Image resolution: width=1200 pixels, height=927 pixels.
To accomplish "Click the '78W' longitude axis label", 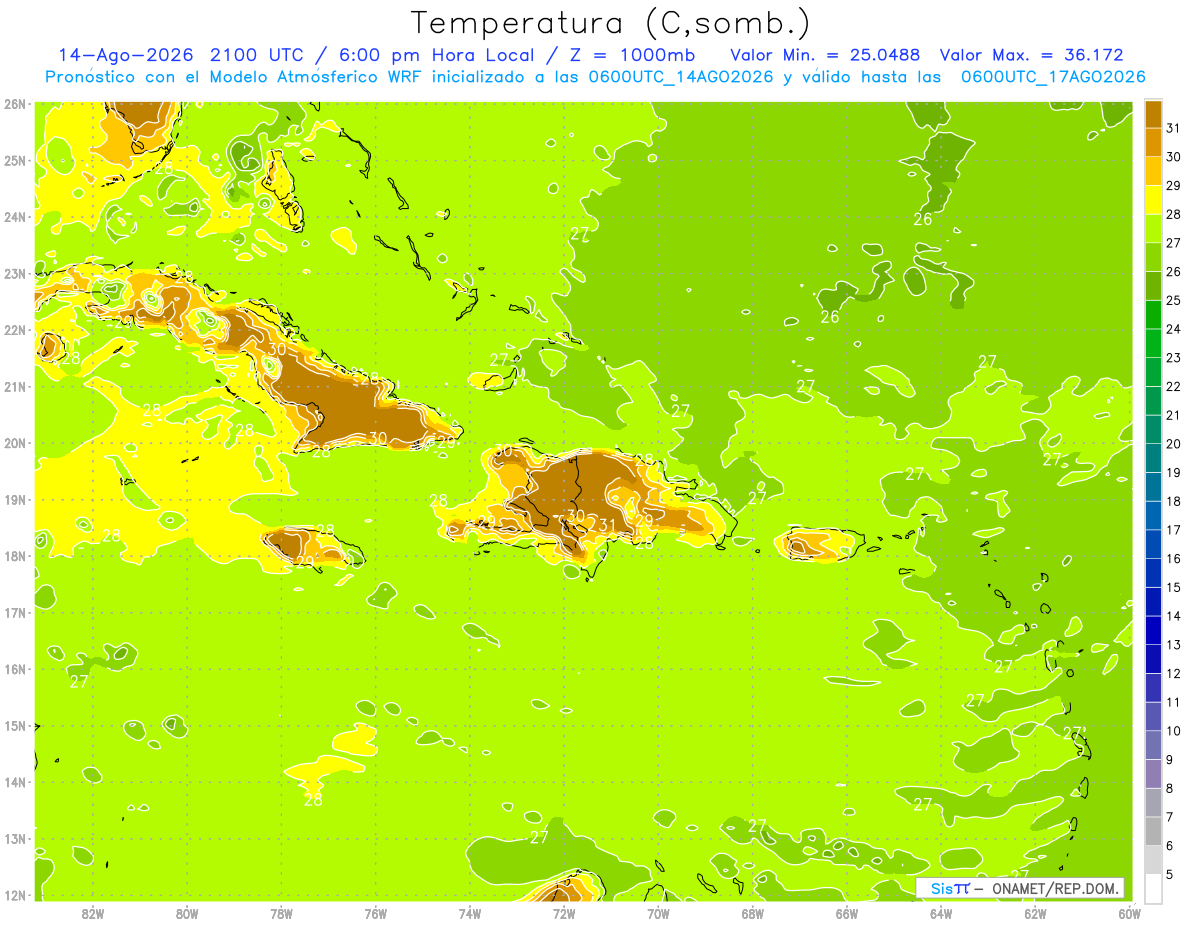I will tap(281, 913).
